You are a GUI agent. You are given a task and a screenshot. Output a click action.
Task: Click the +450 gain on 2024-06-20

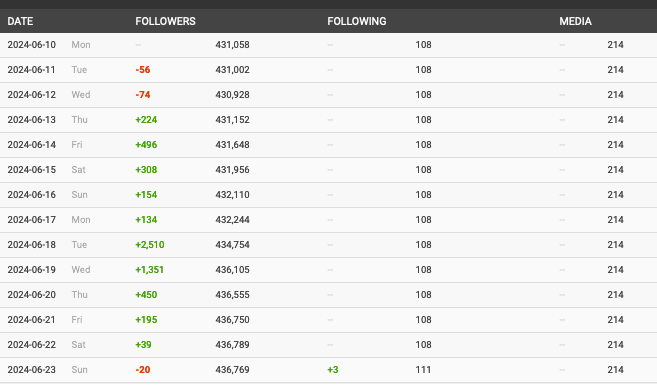(146, 295)
